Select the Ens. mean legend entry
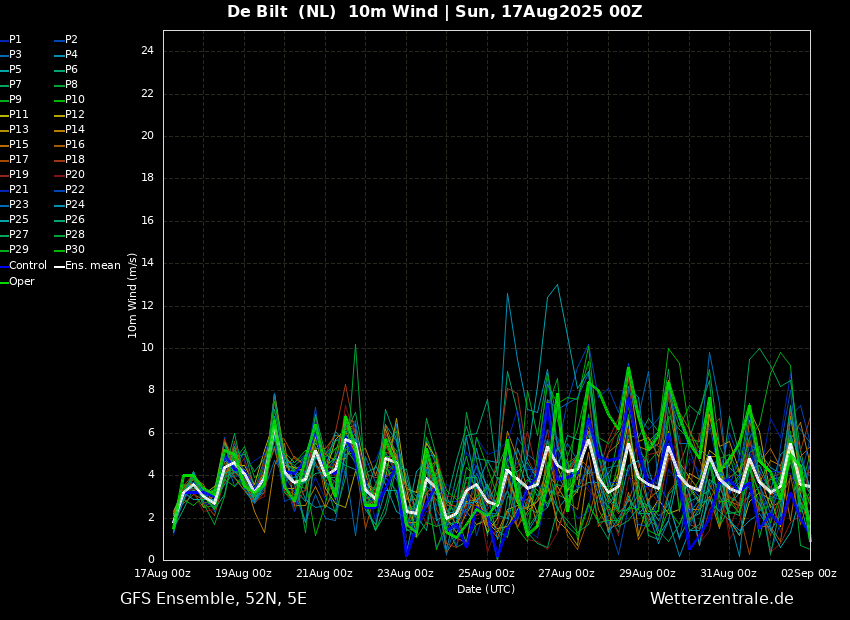 click(x=92, y=266)
